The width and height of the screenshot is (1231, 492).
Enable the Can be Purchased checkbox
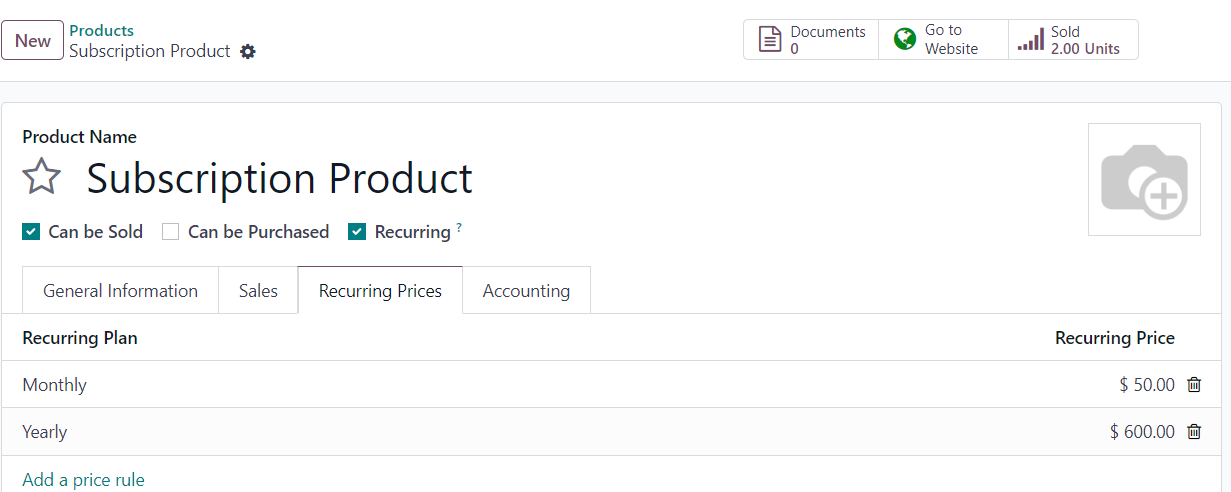point(171,232)
